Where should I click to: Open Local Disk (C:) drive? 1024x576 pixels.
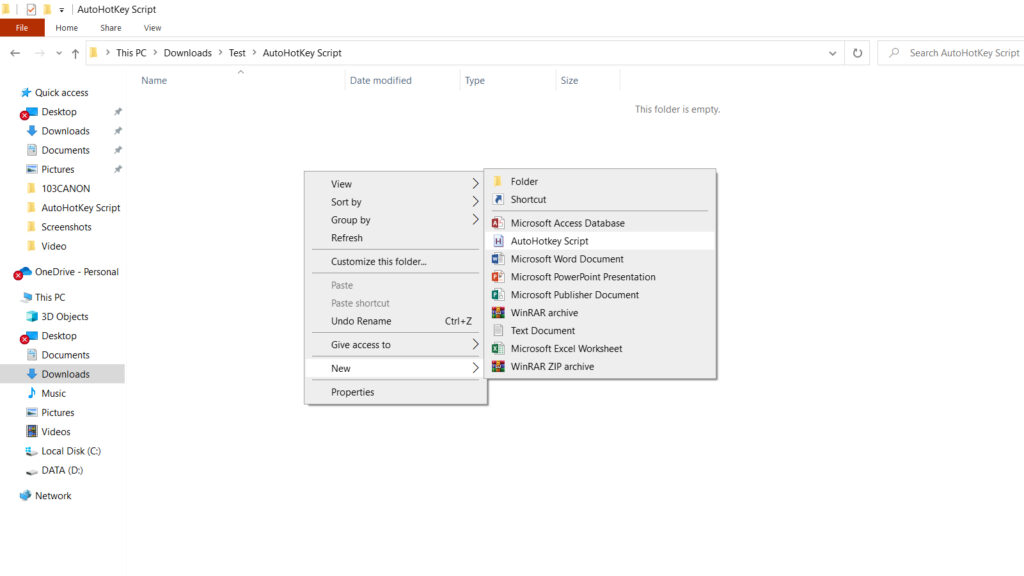71,451
